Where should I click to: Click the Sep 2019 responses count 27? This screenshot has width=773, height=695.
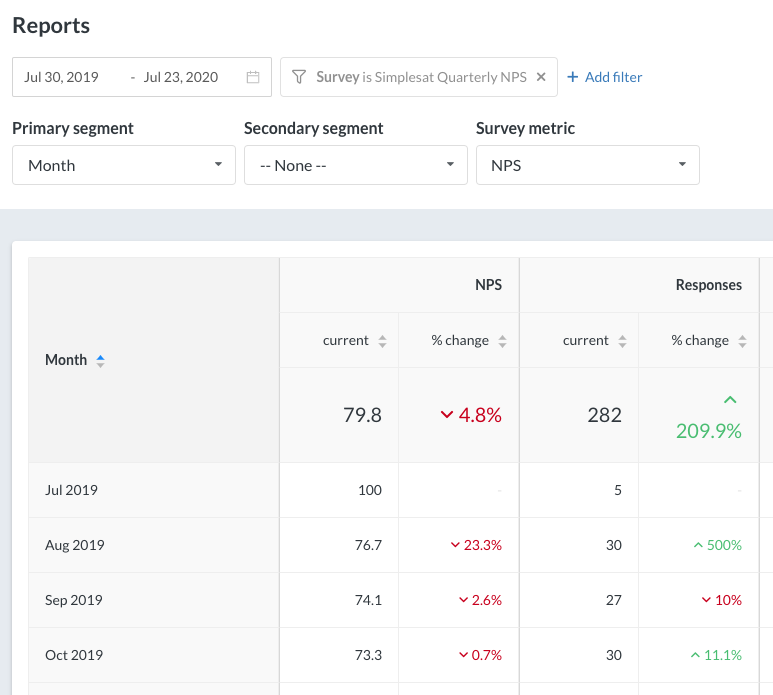tap(614, 600)
